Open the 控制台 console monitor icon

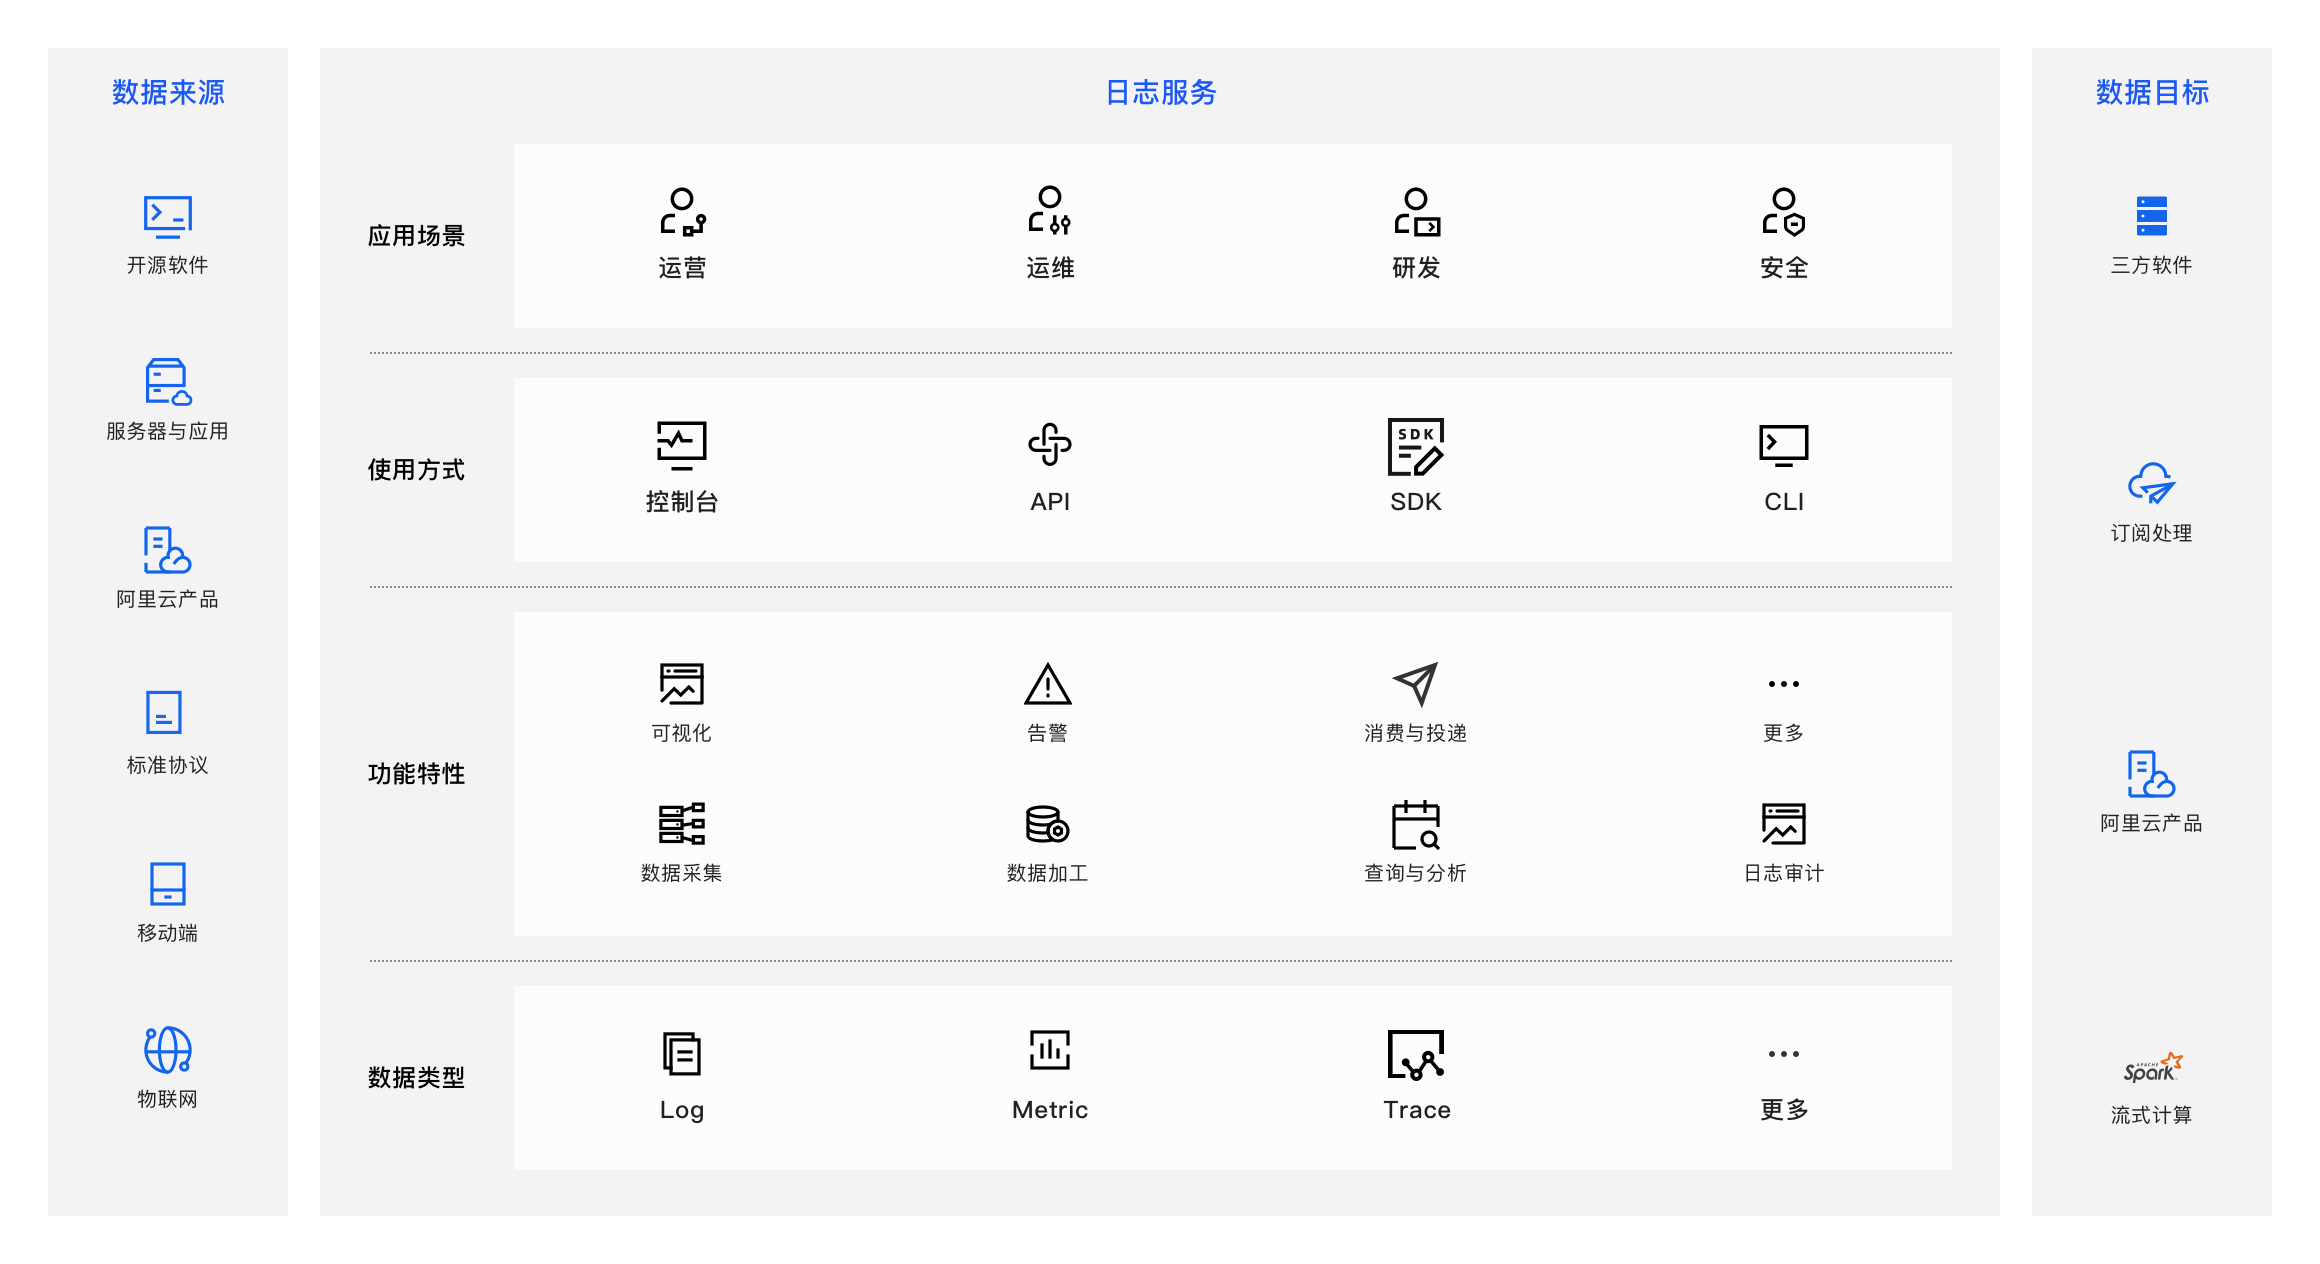tap(681, 445)
